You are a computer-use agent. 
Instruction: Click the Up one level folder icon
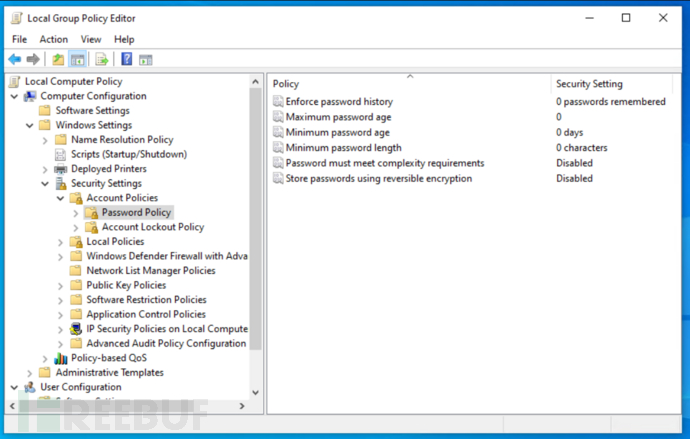point(58,59)
